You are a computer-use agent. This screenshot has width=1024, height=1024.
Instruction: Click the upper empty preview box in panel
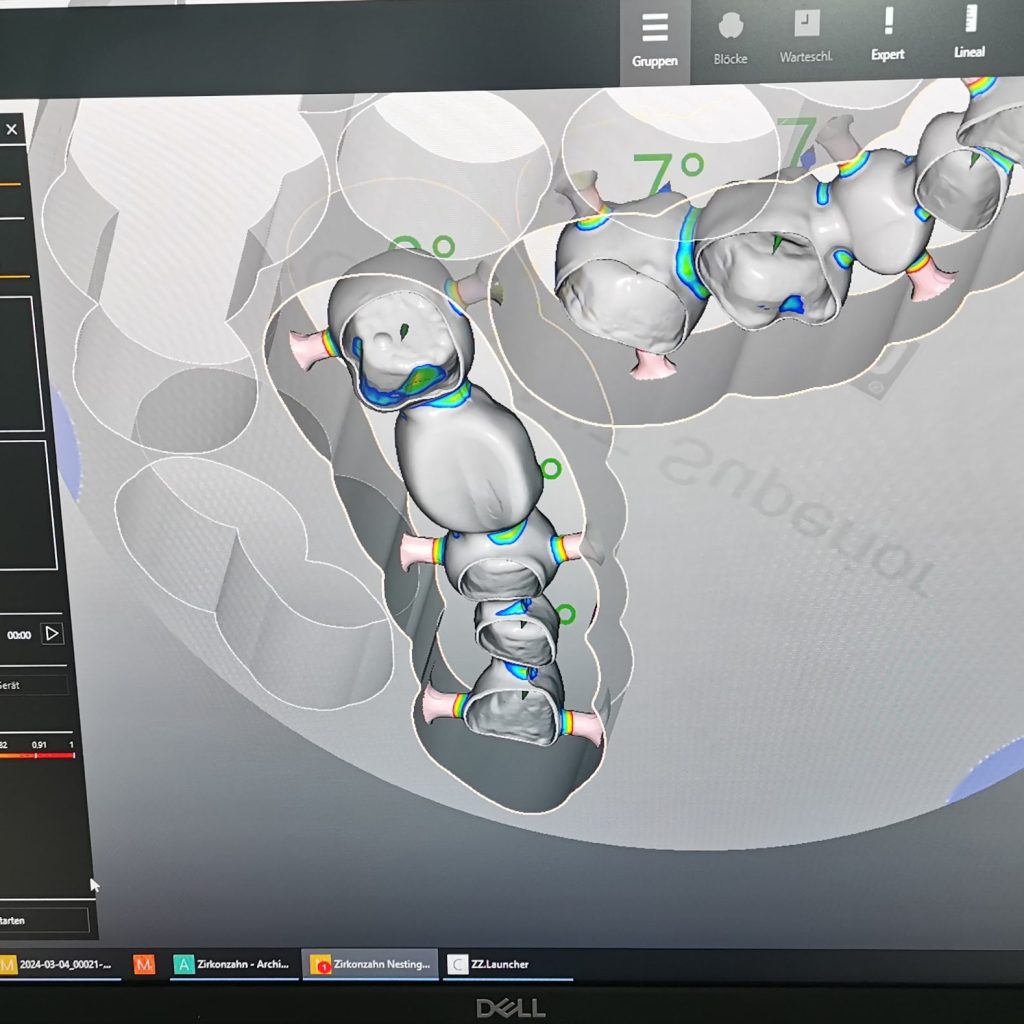[x=20, y=363]
